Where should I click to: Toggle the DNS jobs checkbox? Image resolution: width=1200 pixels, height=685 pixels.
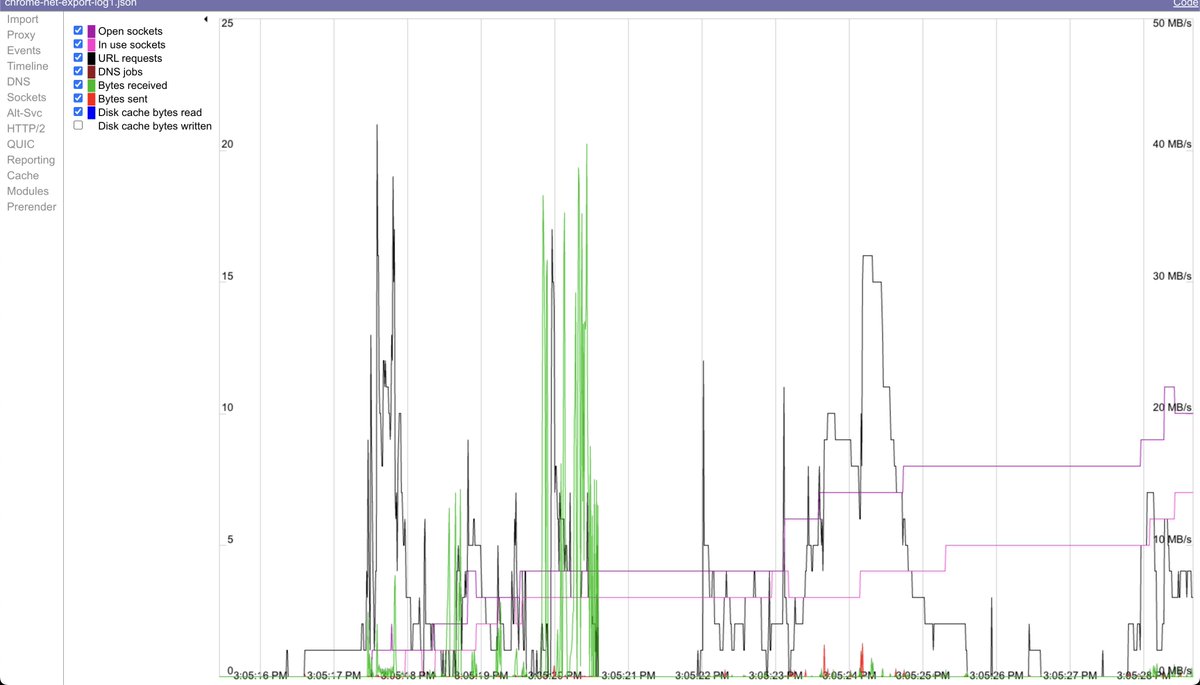coord(78,71)
